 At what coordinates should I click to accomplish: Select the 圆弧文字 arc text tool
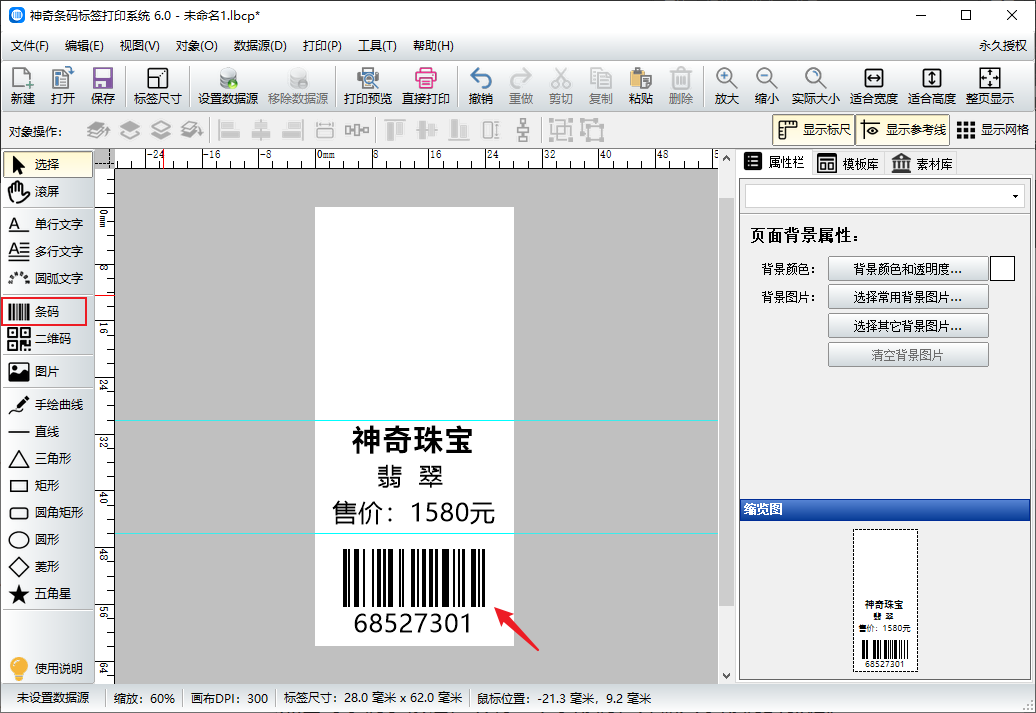click(48, 279)
